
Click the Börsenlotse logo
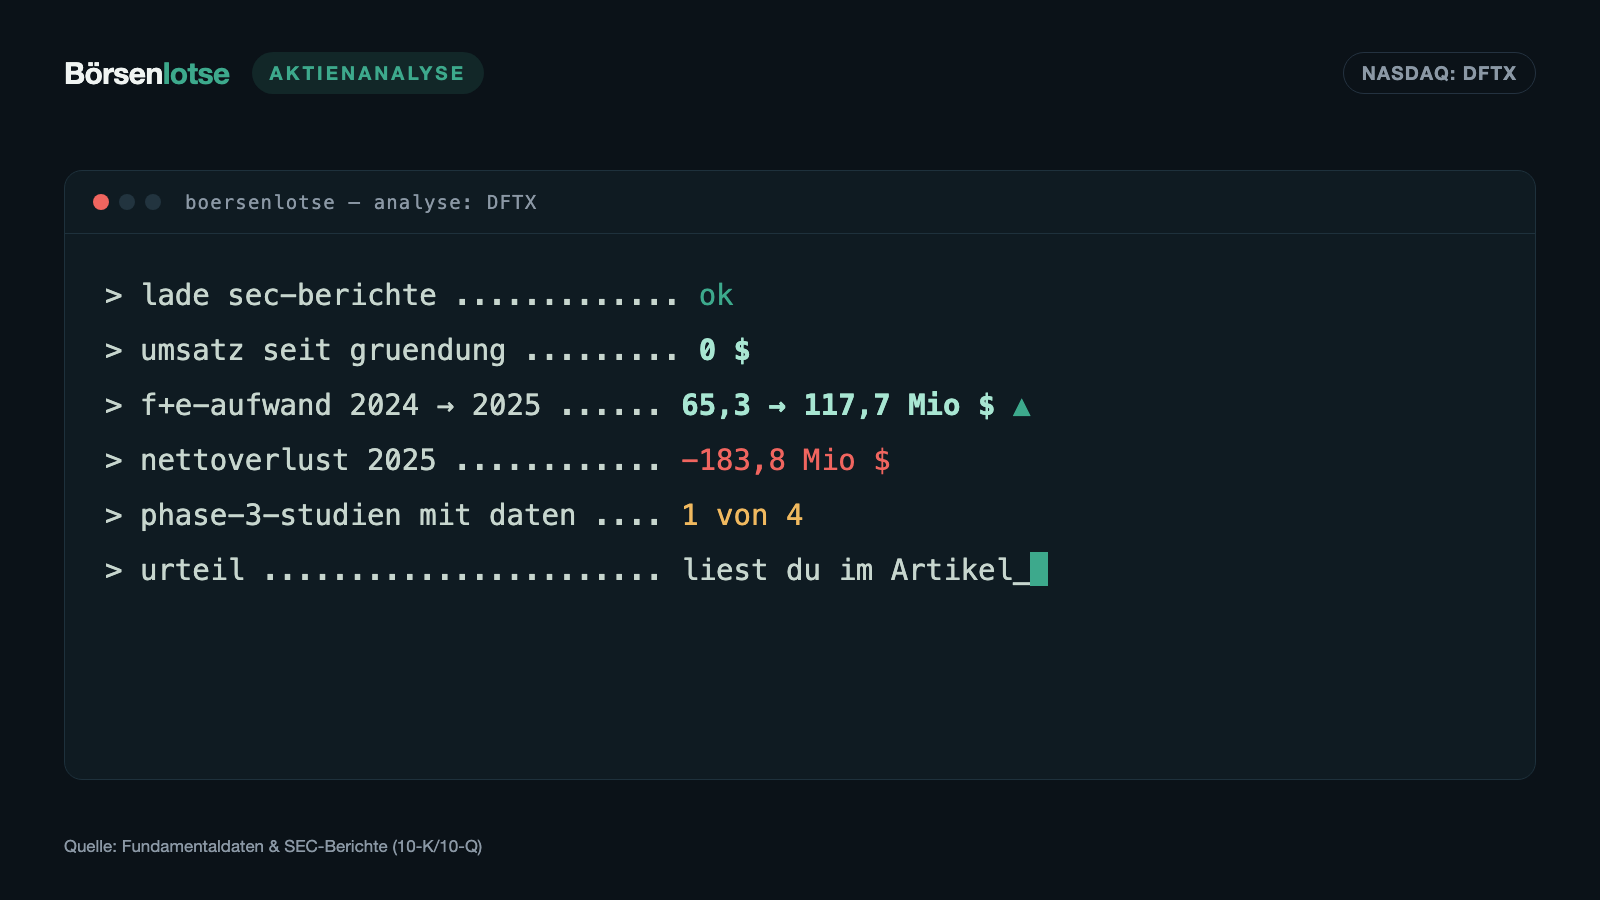tap(147, 73)
